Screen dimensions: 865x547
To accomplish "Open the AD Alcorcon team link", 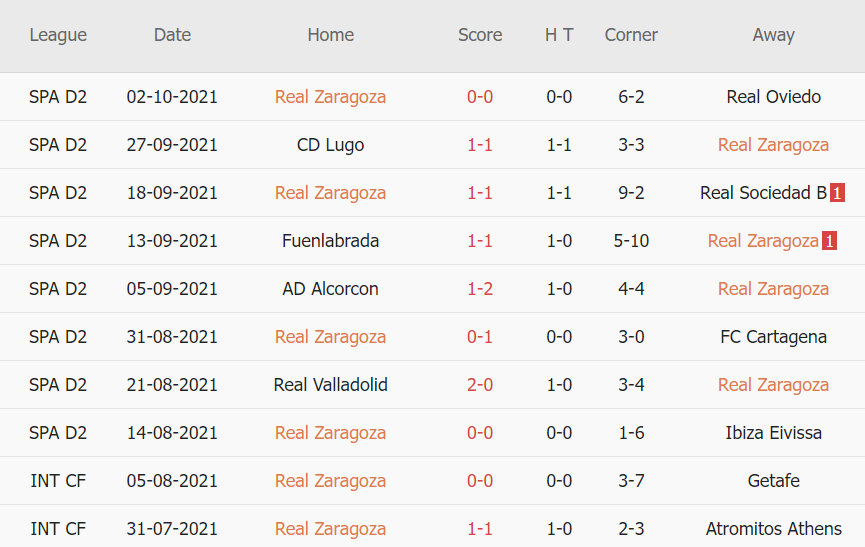I will 330,289.
